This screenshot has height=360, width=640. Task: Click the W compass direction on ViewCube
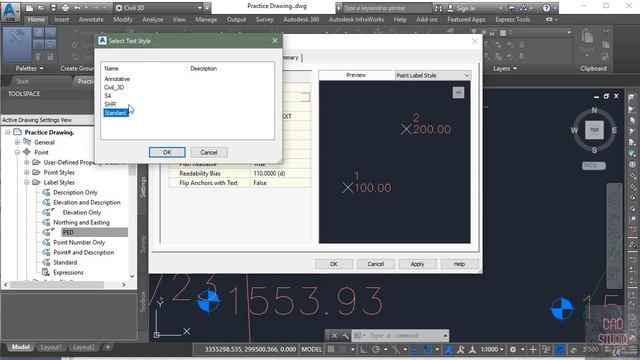[574, 130]
